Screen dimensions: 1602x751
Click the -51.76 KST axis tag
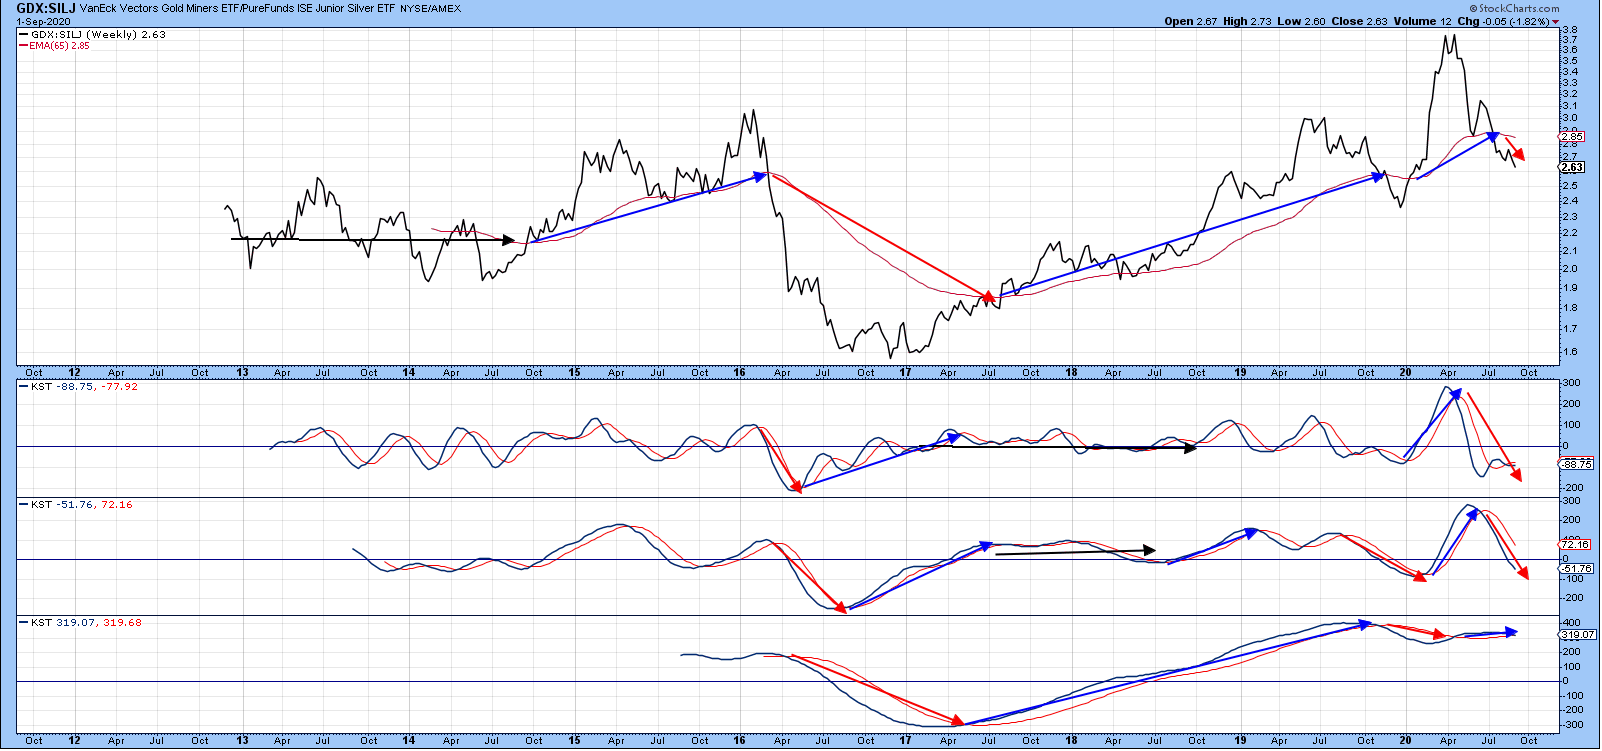click(x=1577, y=569)
